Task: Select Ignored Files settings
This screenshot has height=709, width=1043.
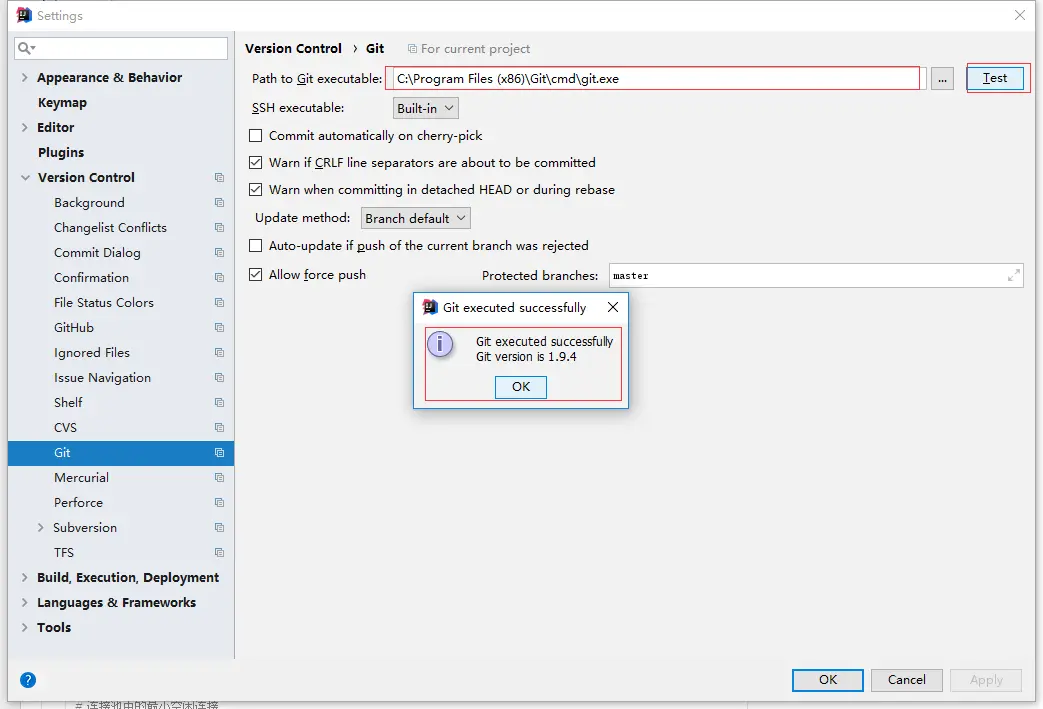Action: pos(92,353)
